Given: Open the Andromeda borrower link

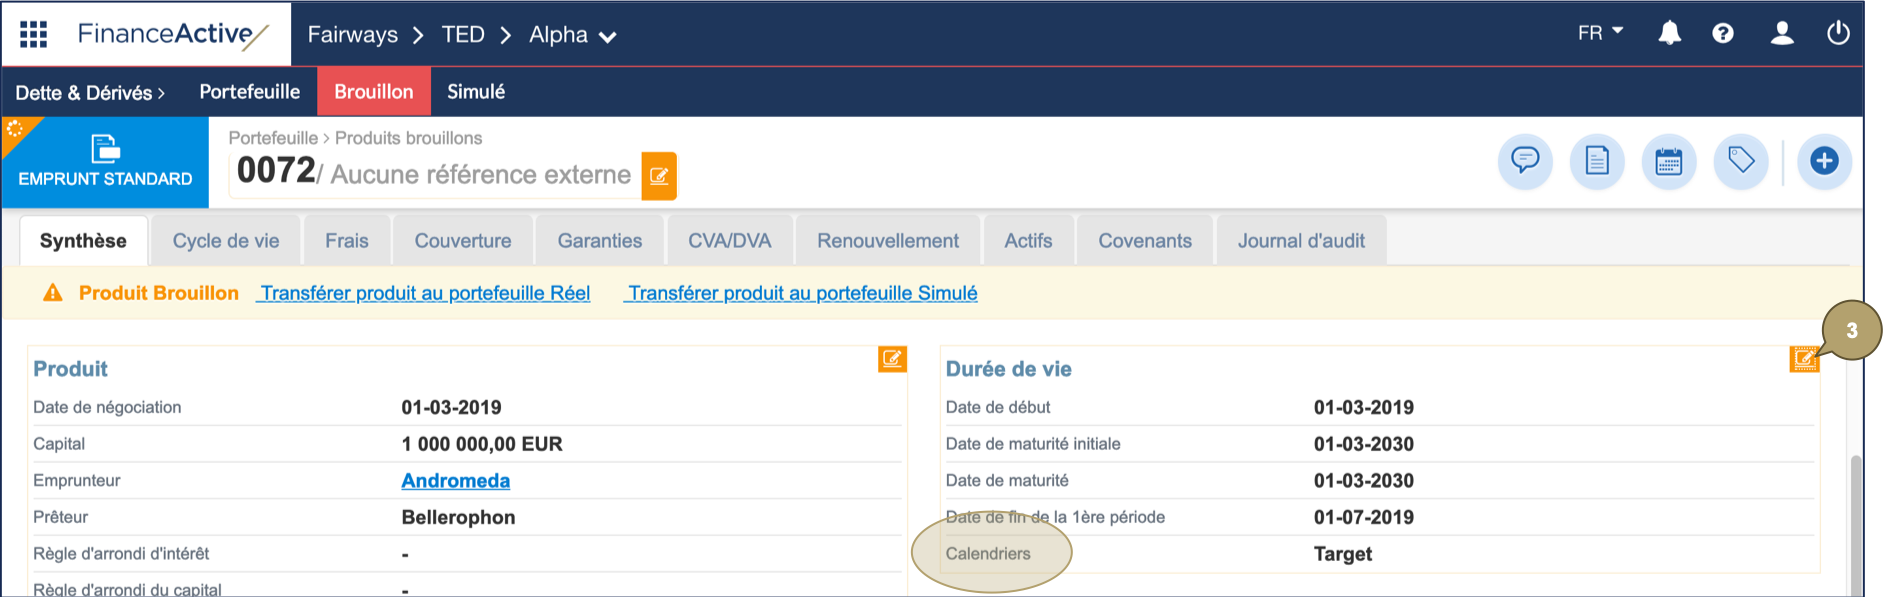Looking at the screenshot, I should click(456, 481).
